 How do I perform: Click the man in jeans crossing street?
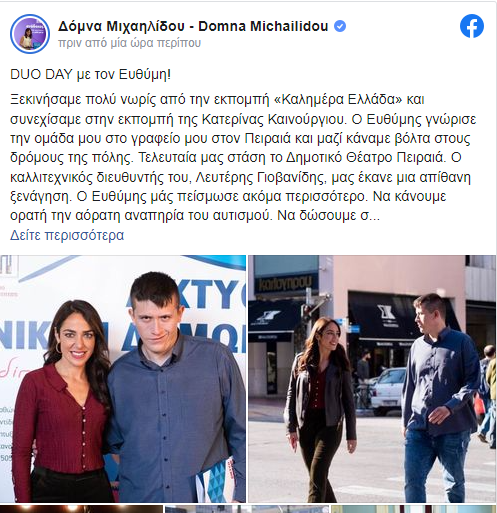(441, 397)
